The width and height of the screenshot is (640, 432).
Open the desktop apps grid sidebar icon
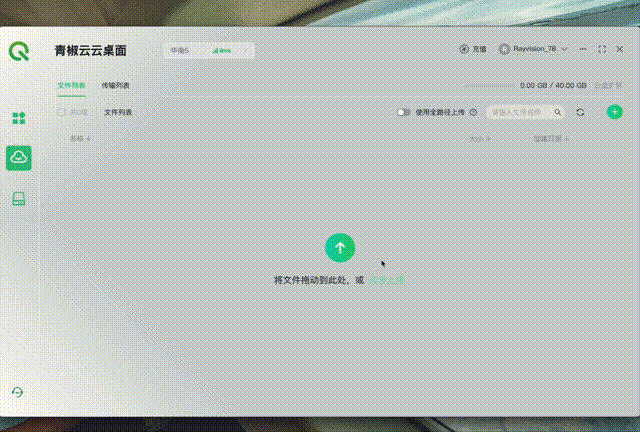[19, 118]
